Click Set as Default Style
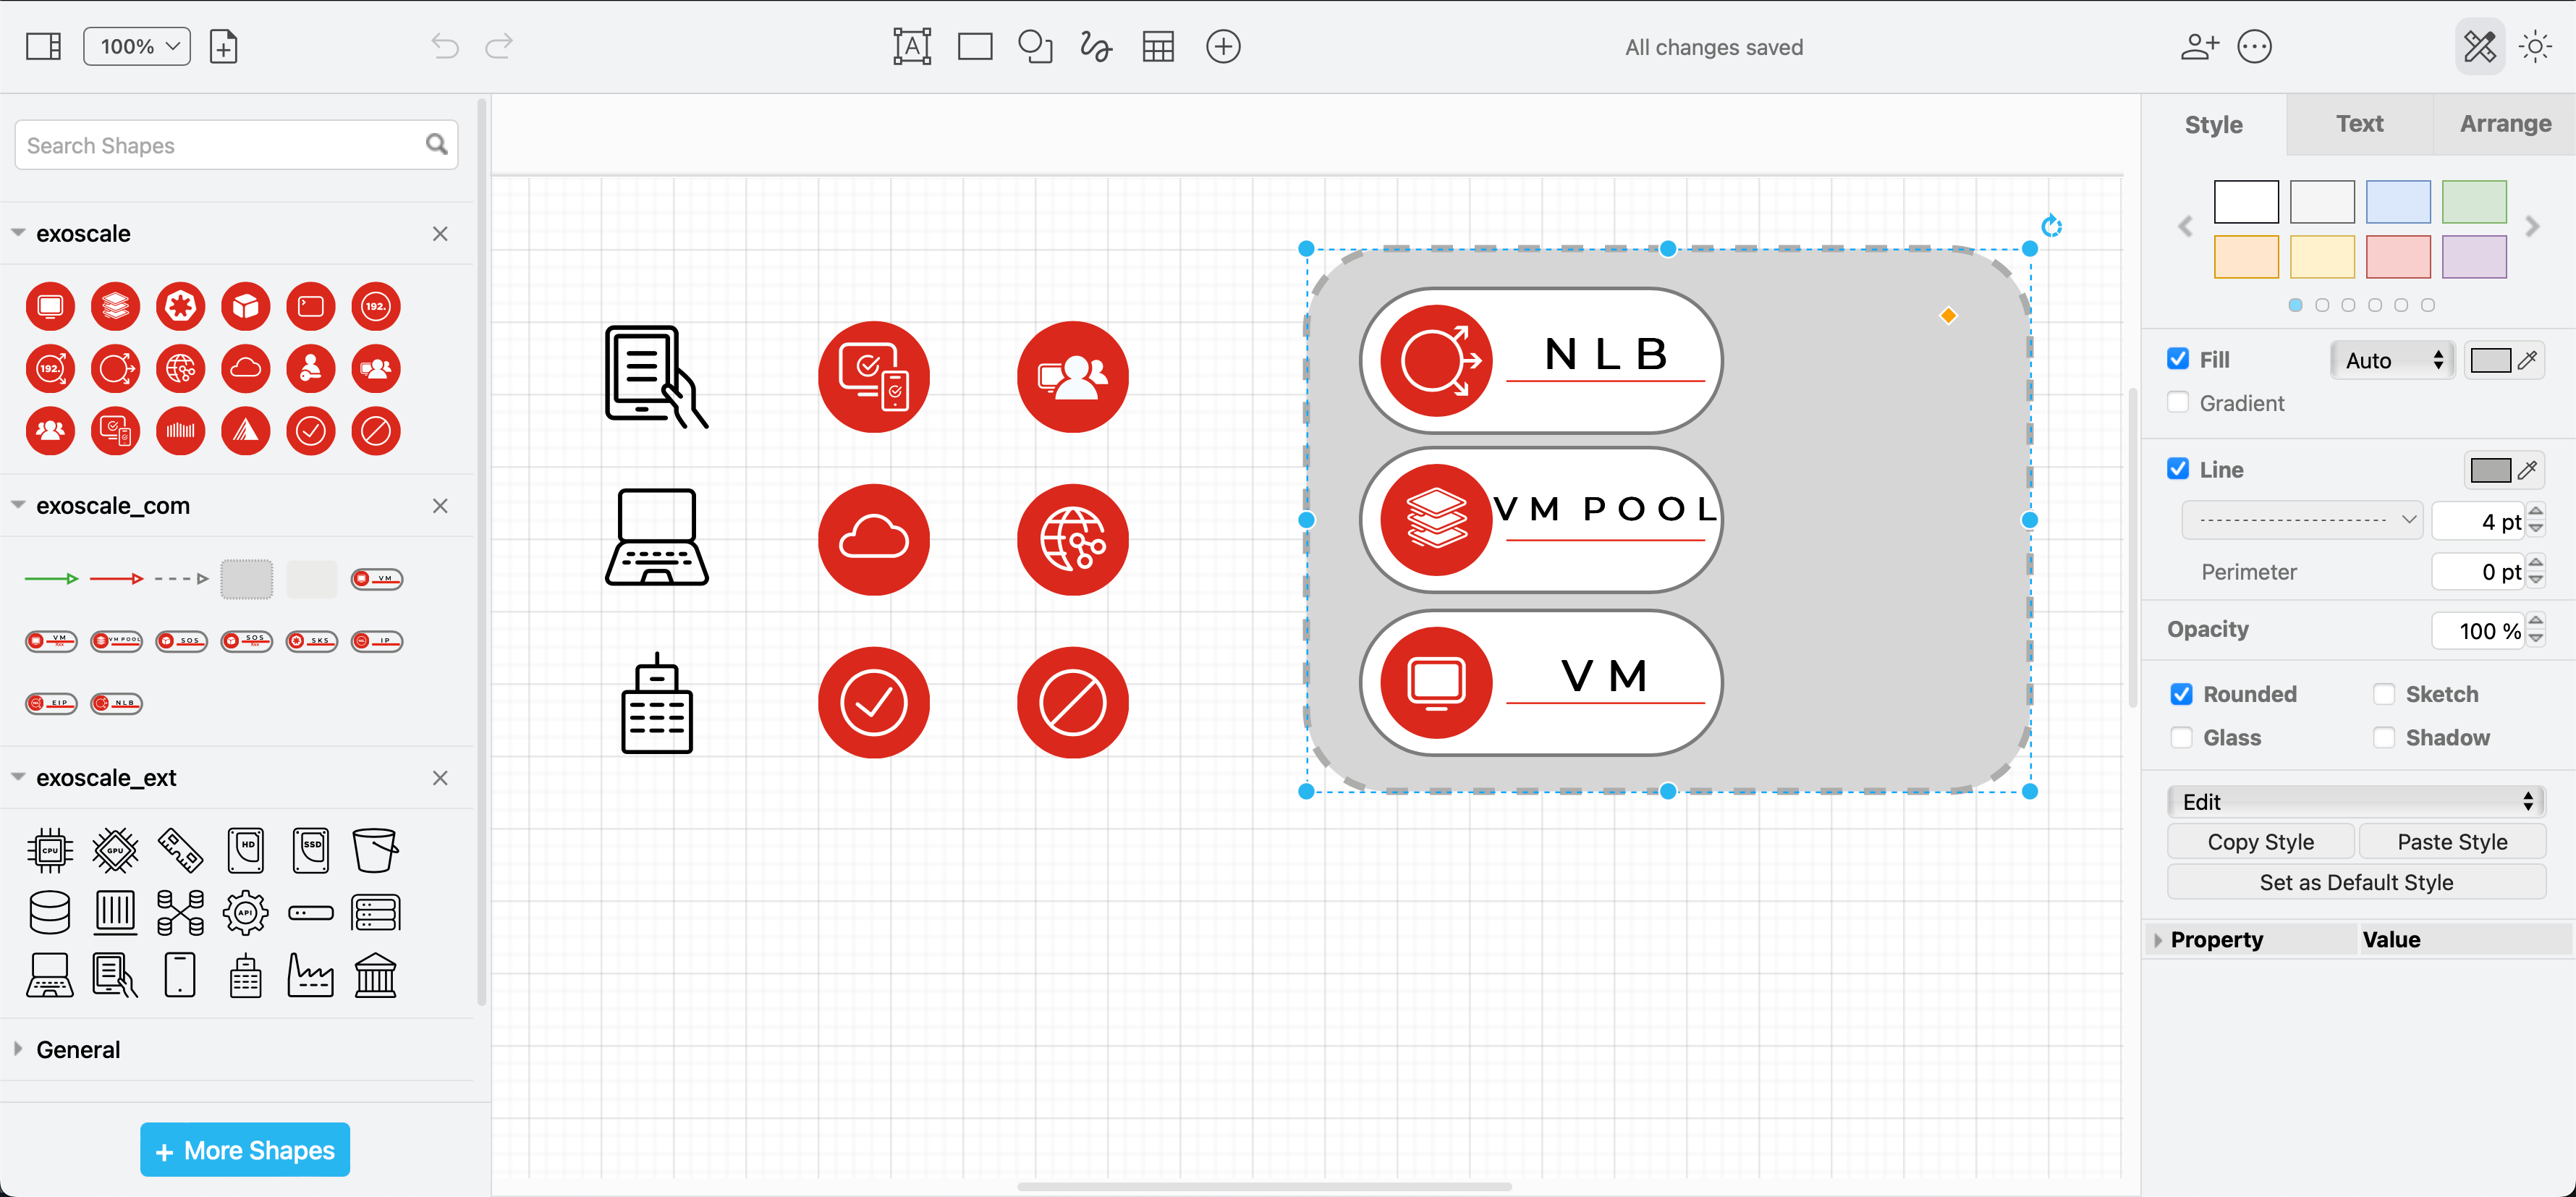The width and height of the screenshot is (2576, 1197). click(2356, 882)
